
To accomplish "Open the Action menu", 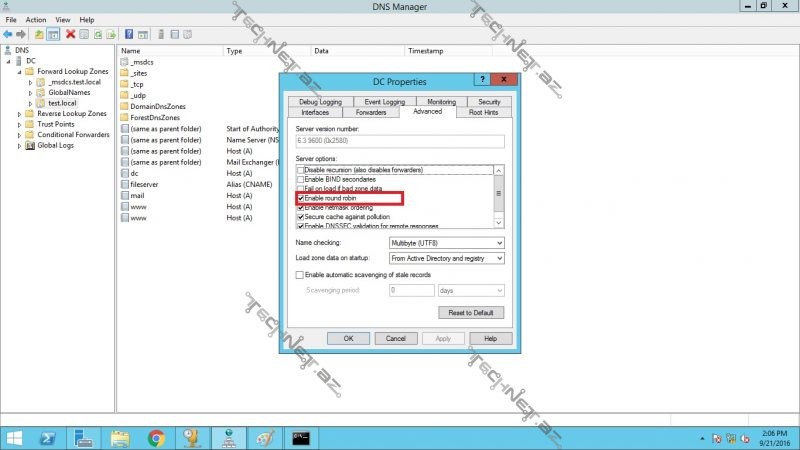I will (x=36, y=19).
